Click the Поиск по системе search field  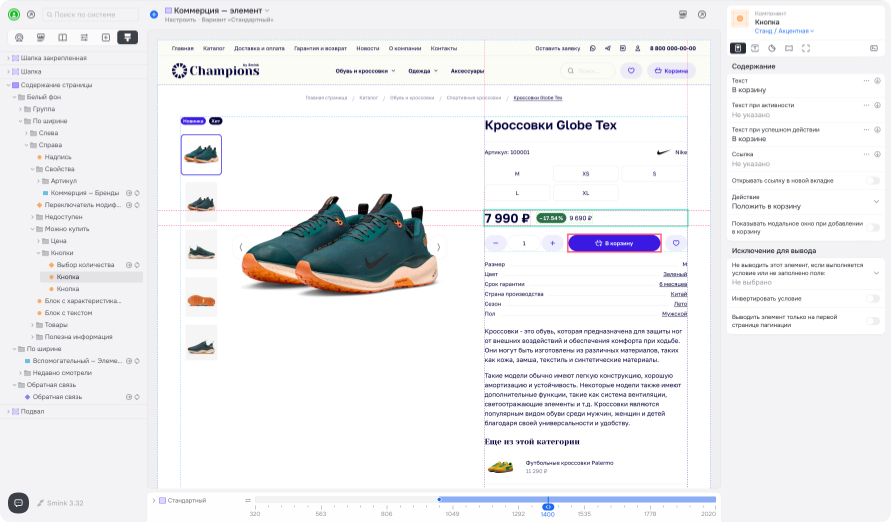[91, 14]
